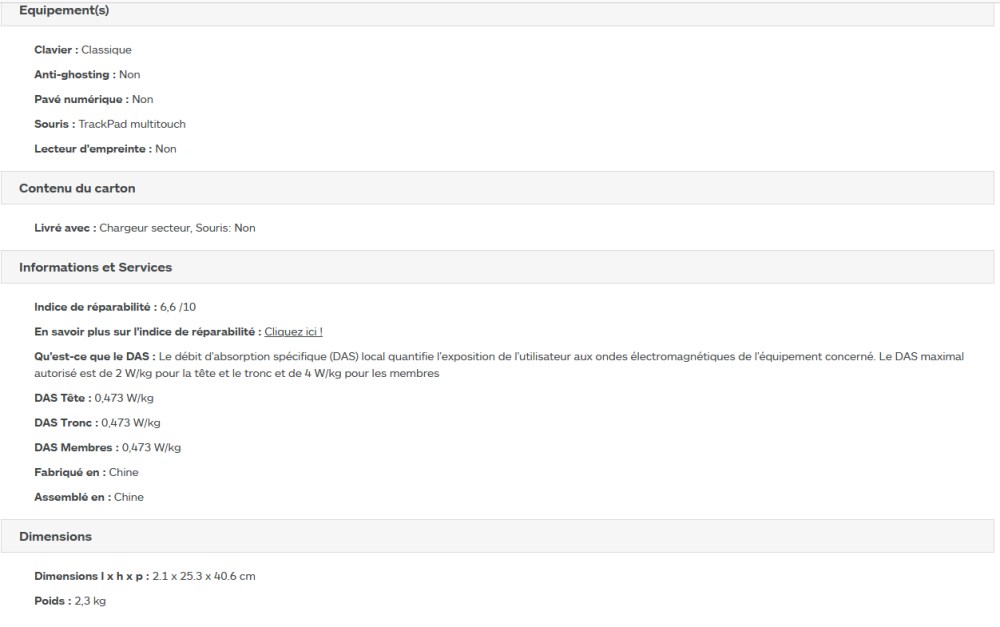Click the DAS Tronc row
This screenshot has height=627, width=1000.
point(97,423)
